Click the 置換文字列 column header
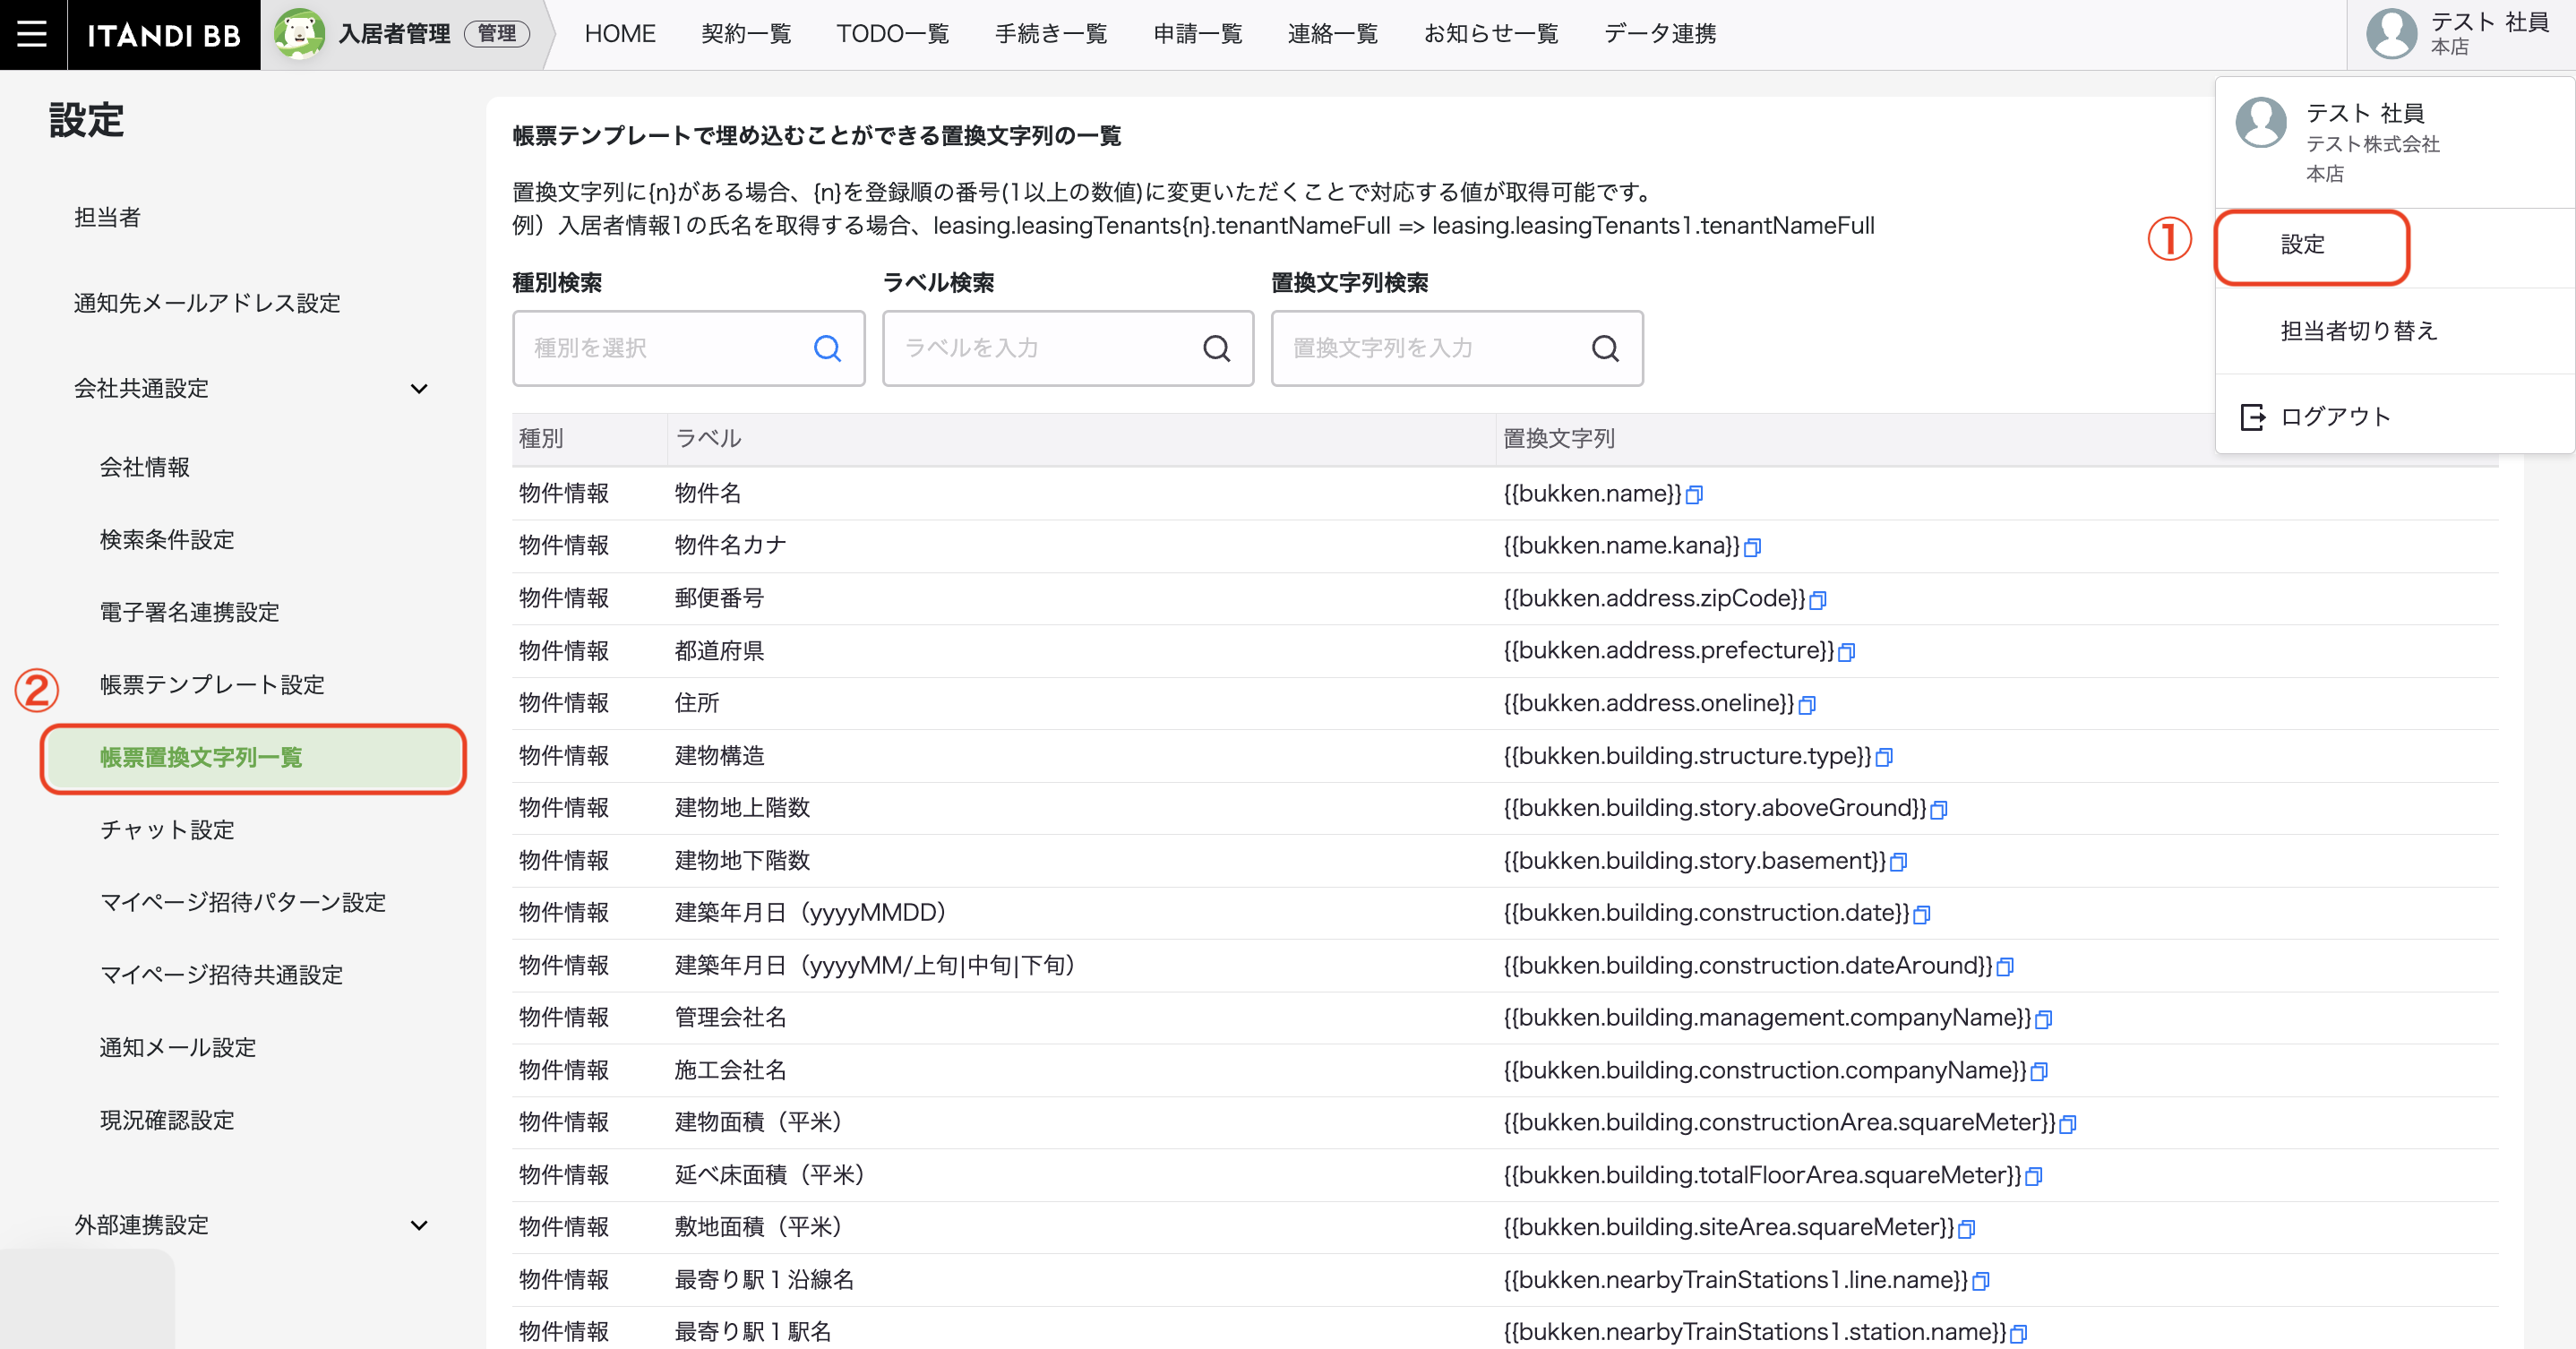This screenshot has width=2576, height=1349. coord(1559,439)
